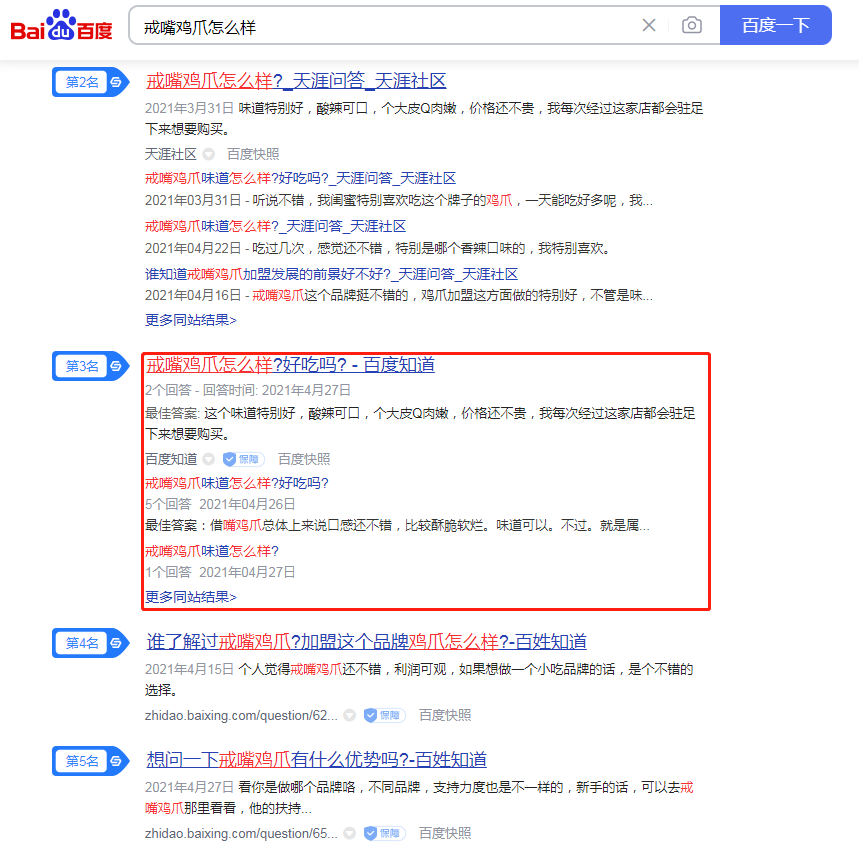
Task: Open the dropdown arrow next to 天涯社区
Action: 209,154
